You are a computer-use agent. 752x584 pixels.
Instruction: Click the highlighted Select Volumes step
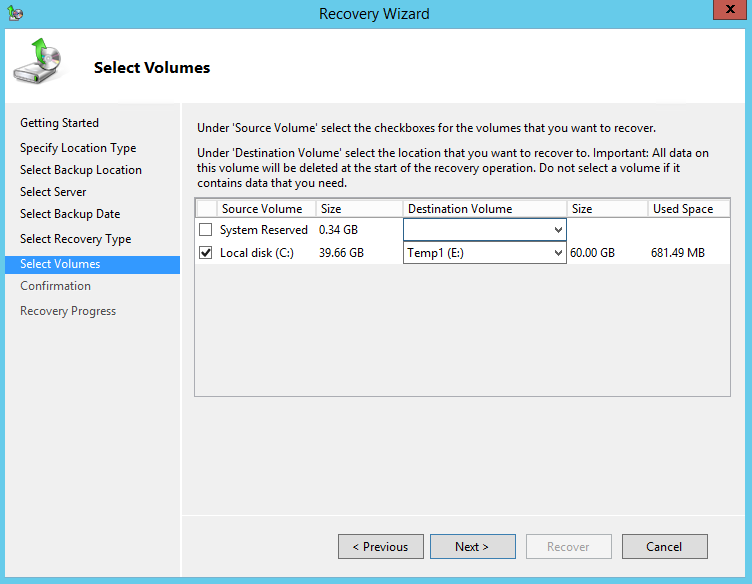coord(60,264)
